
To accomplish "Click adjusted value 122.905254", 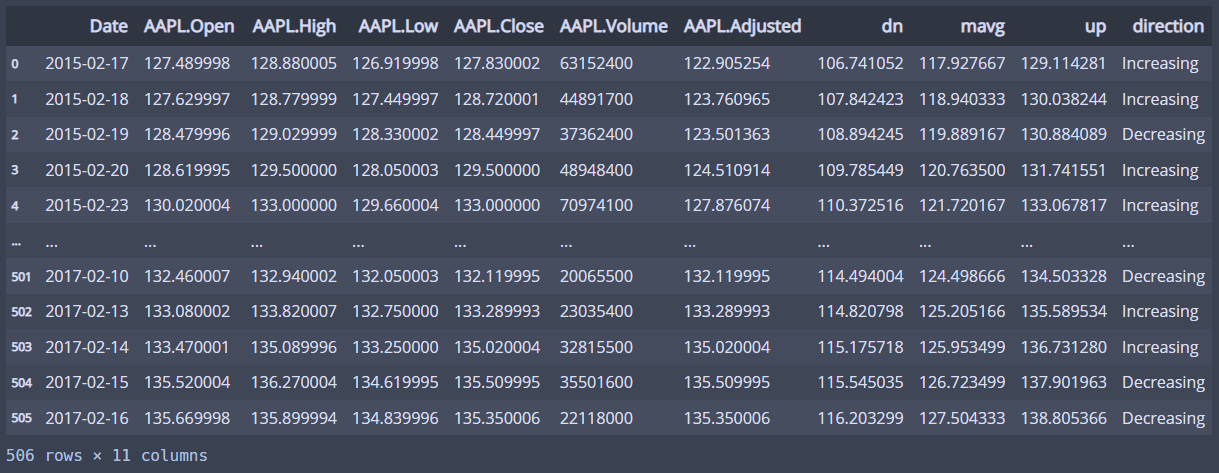I will point(727,63).
